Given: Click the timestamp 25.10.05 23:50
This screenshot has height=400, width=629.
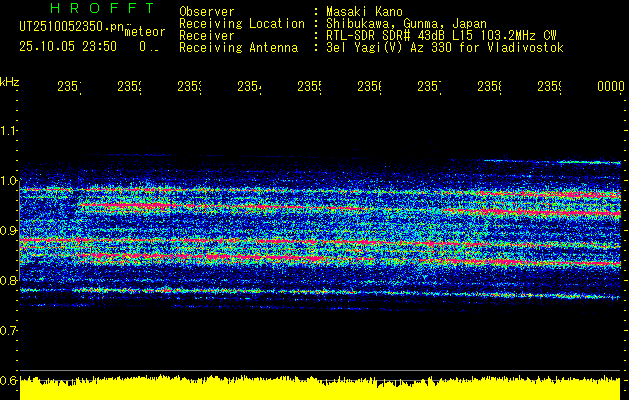Looking at the screenshot, I should tap(68, 47).
